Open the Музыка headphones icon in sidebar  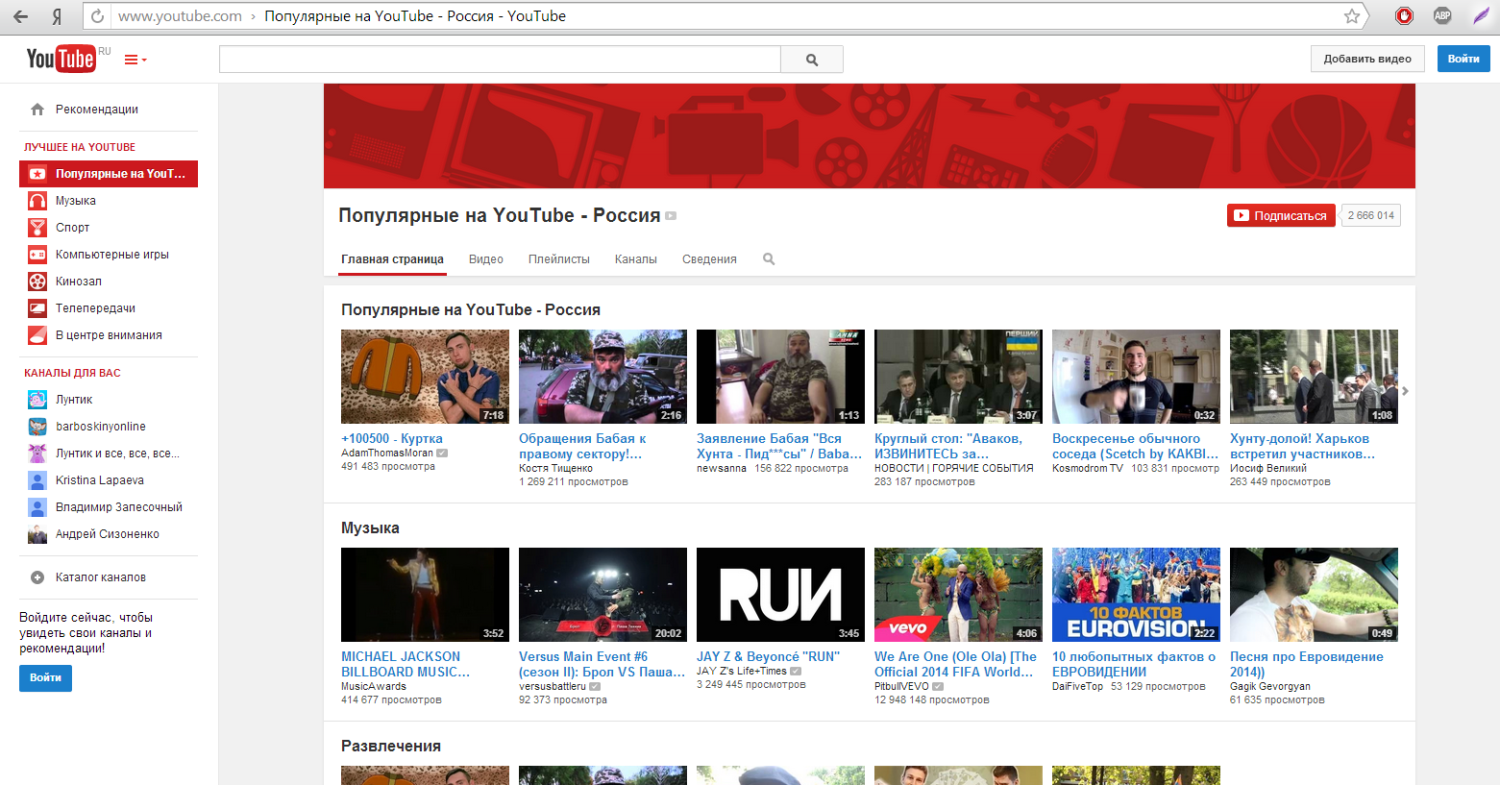[37, 201]
